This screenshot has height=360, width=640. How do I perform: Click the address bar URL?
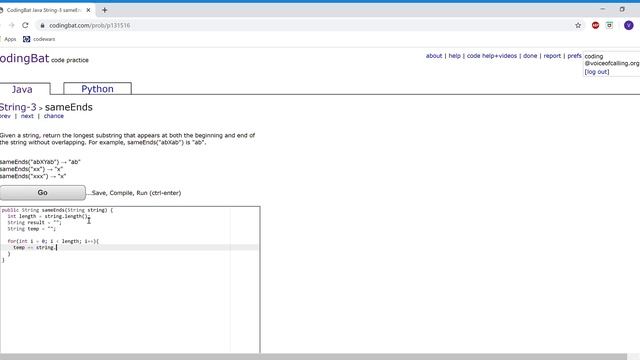(89, 25)
